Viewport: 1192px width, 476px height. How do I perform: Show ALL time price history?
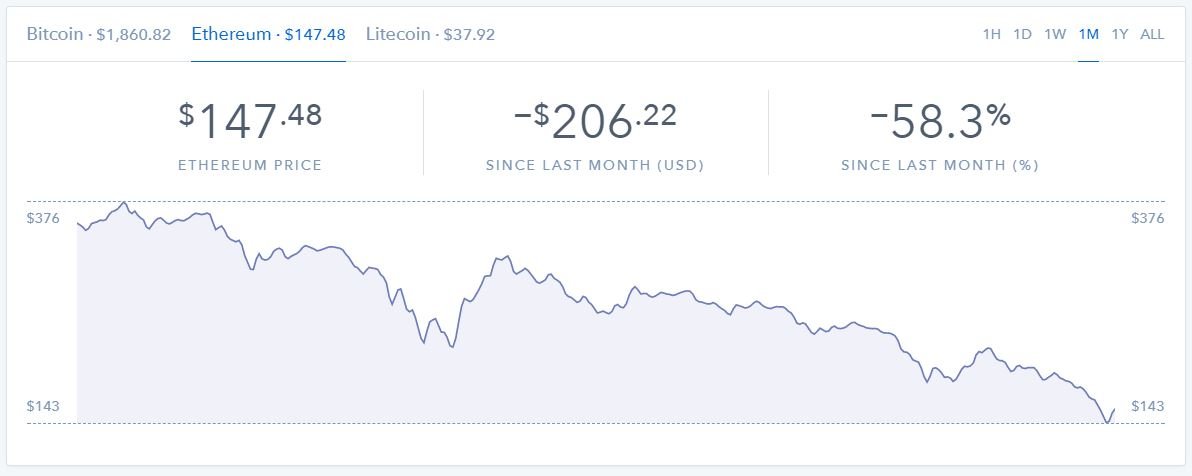click(1152, 34)
